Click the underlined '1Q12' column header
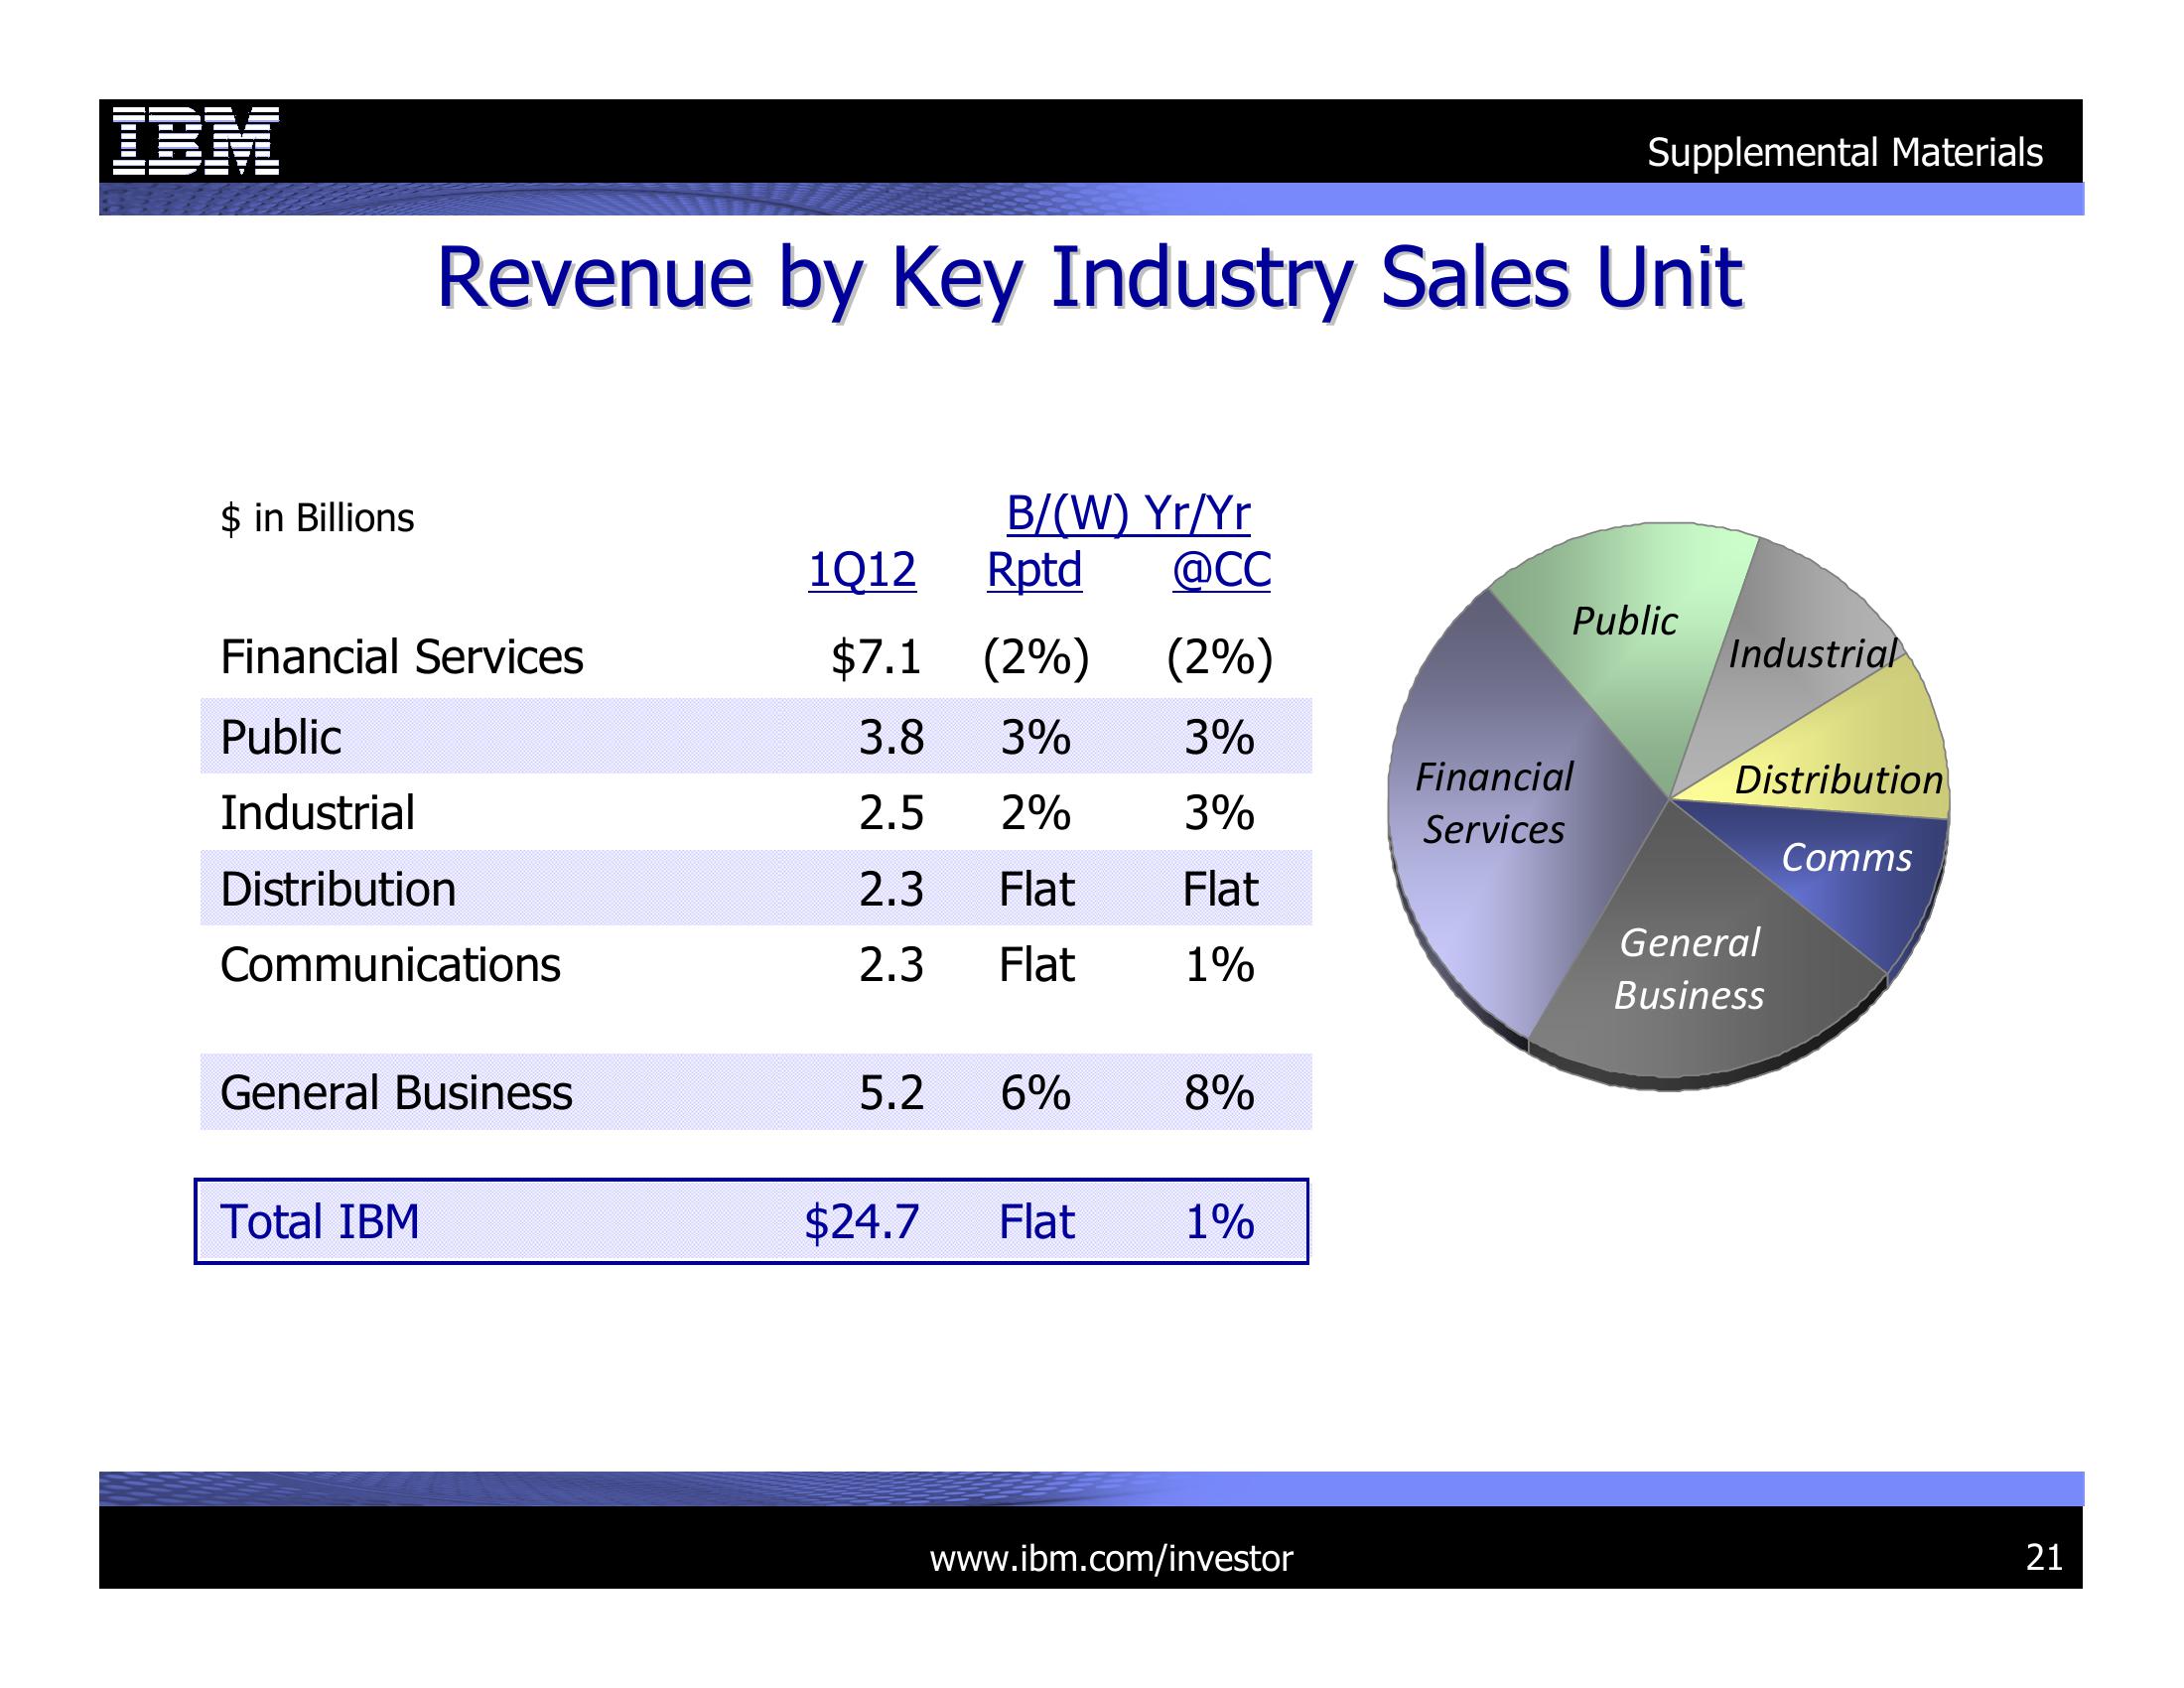 click(862, 570)
